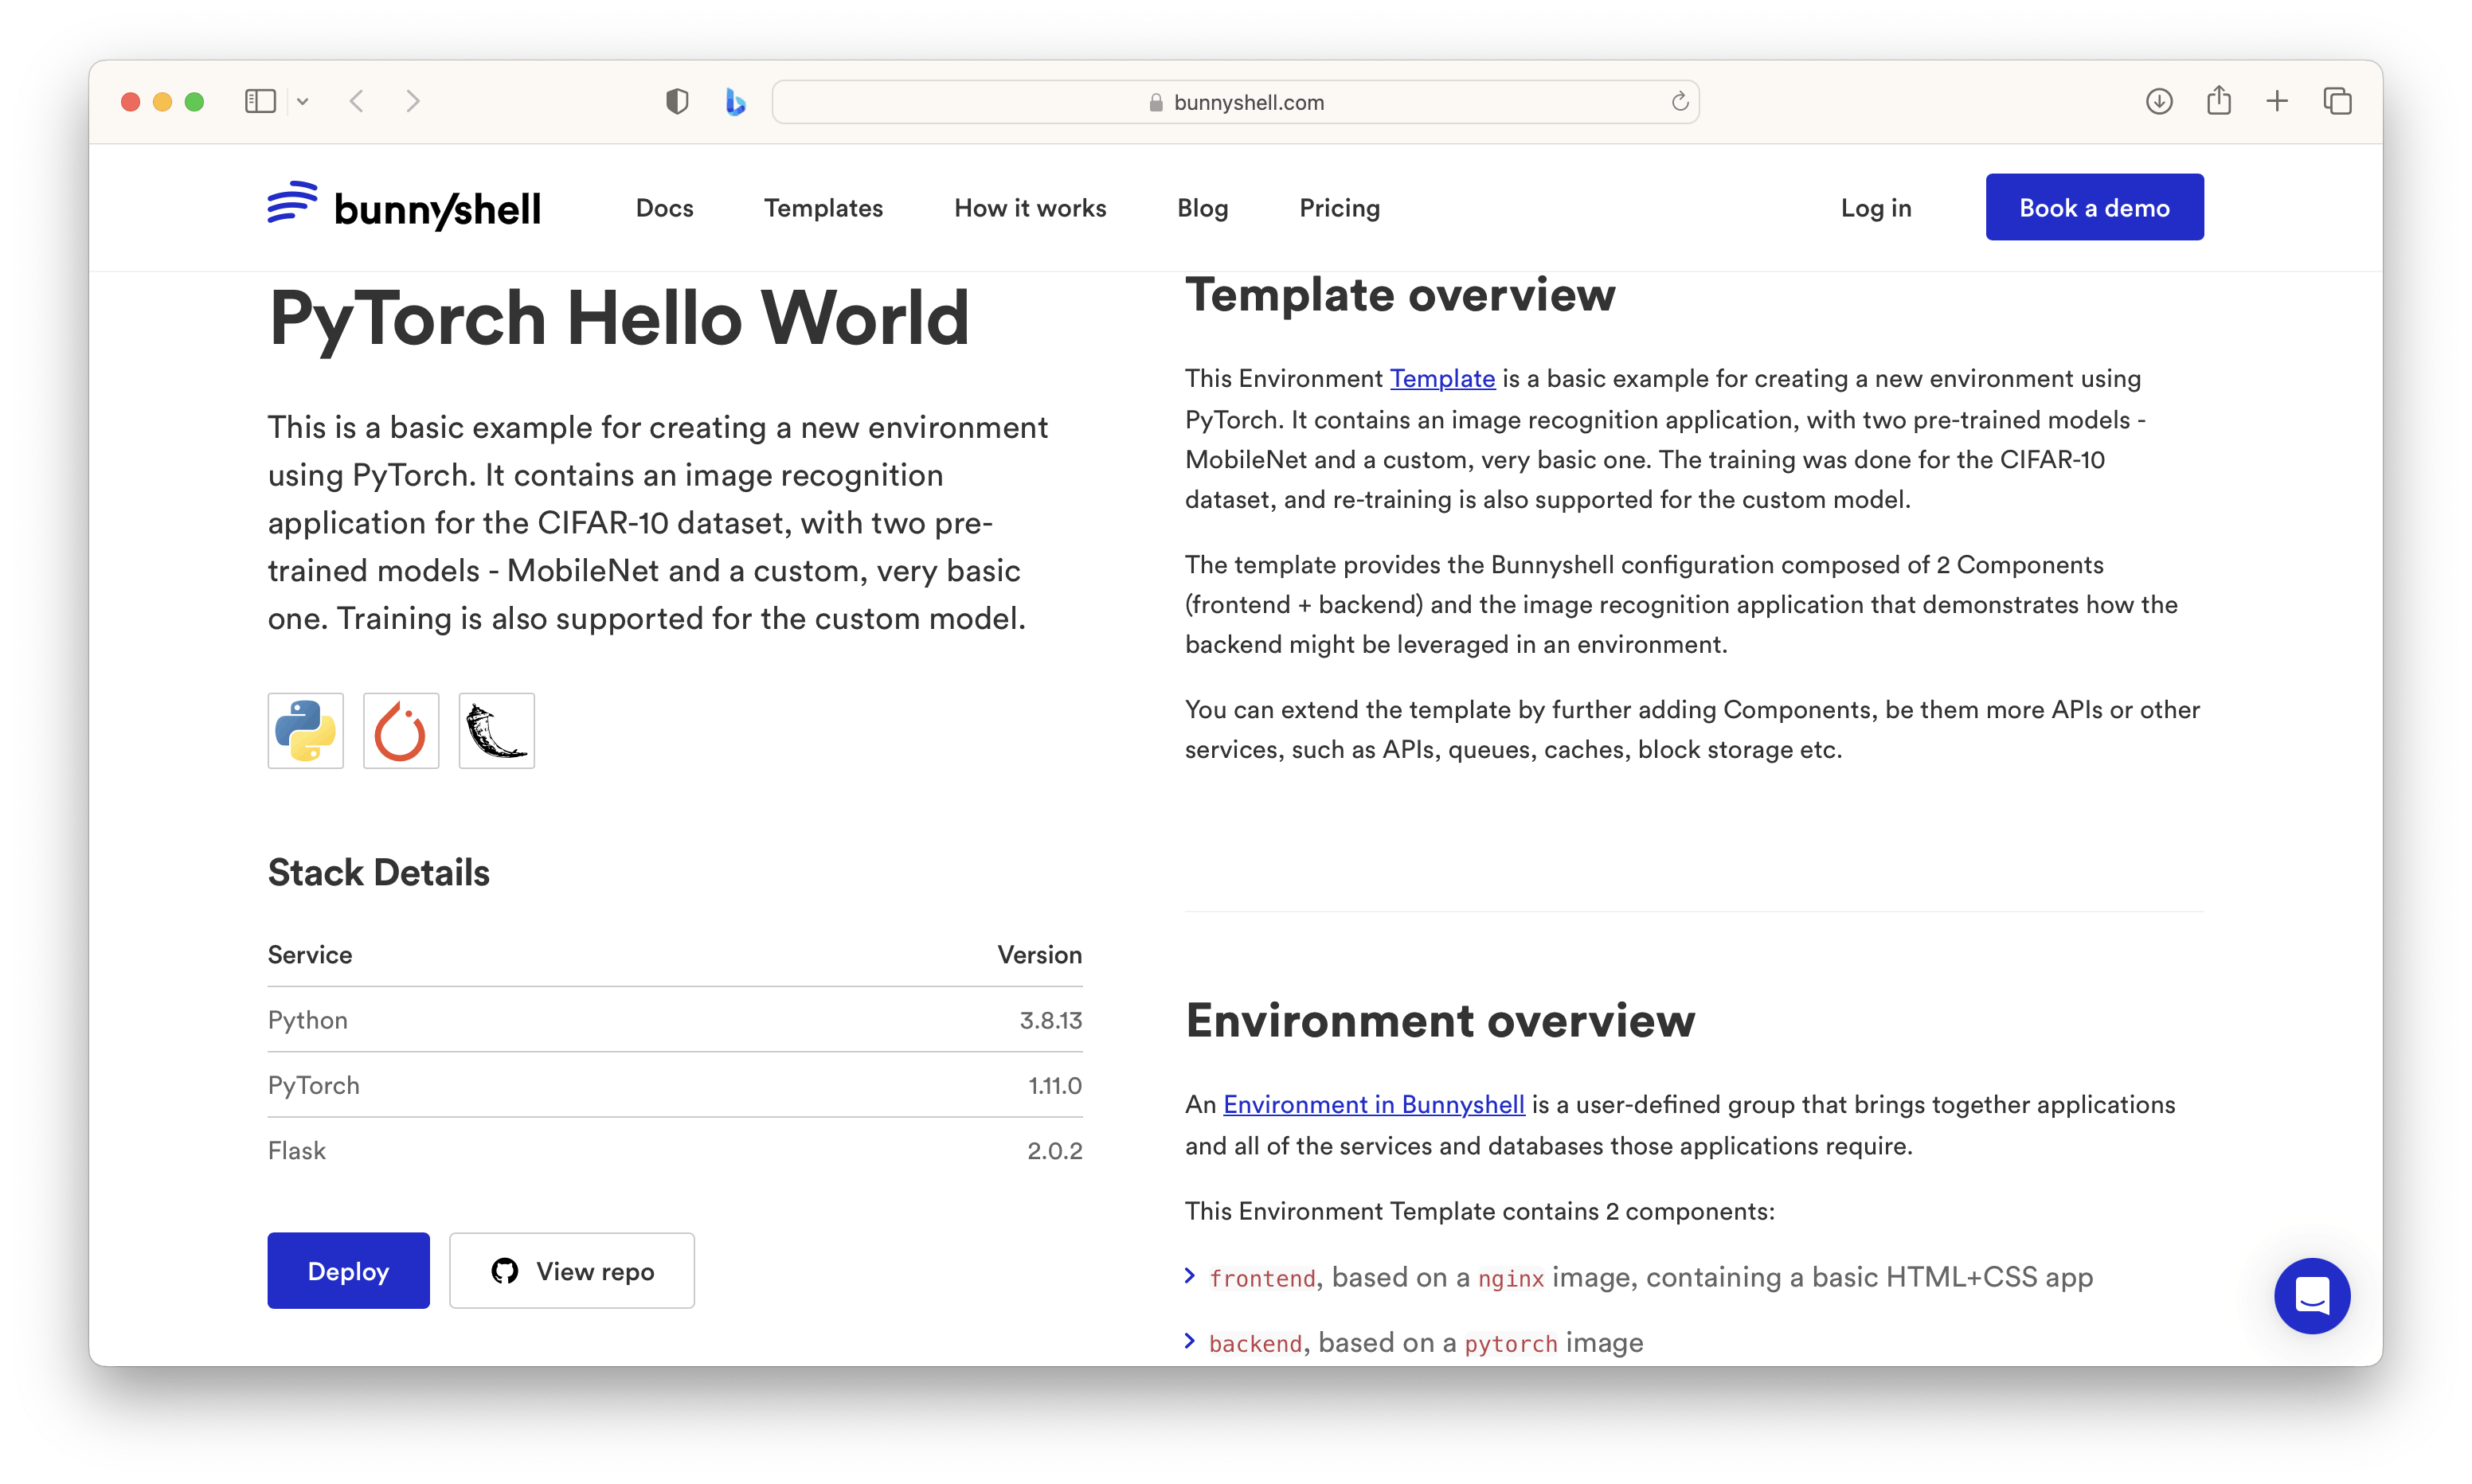Click the Bunnyshell logo

404,207
